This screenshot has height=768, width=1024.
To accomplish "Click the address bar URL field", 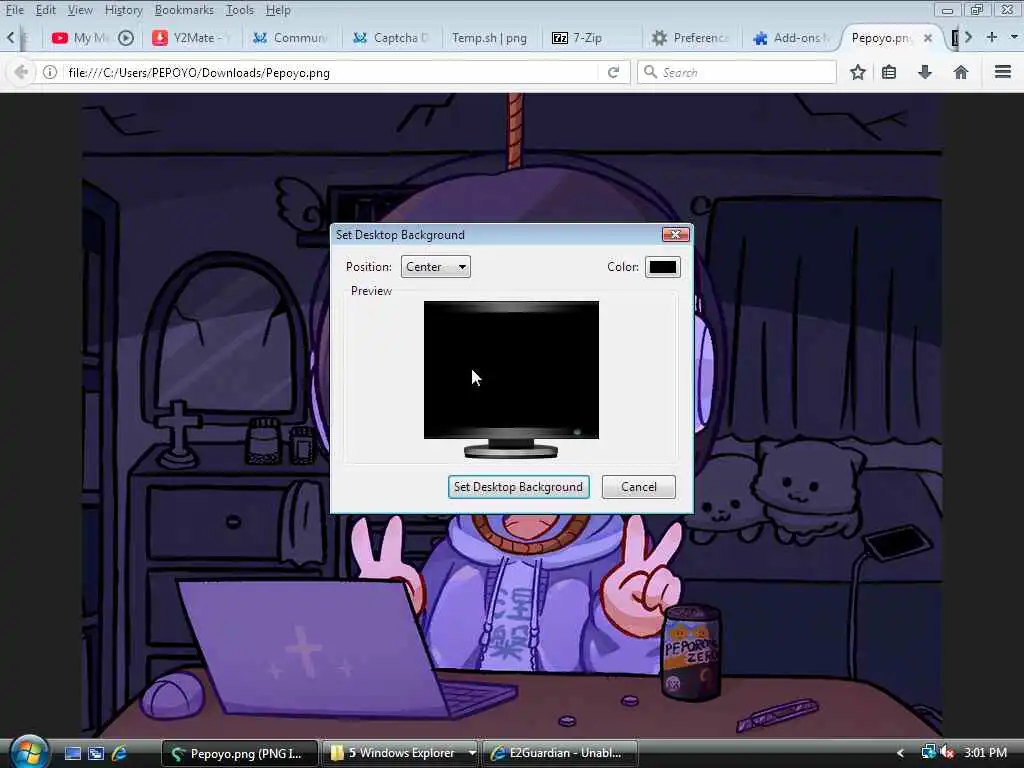I will pyautogui.click(x=330, y=72).
